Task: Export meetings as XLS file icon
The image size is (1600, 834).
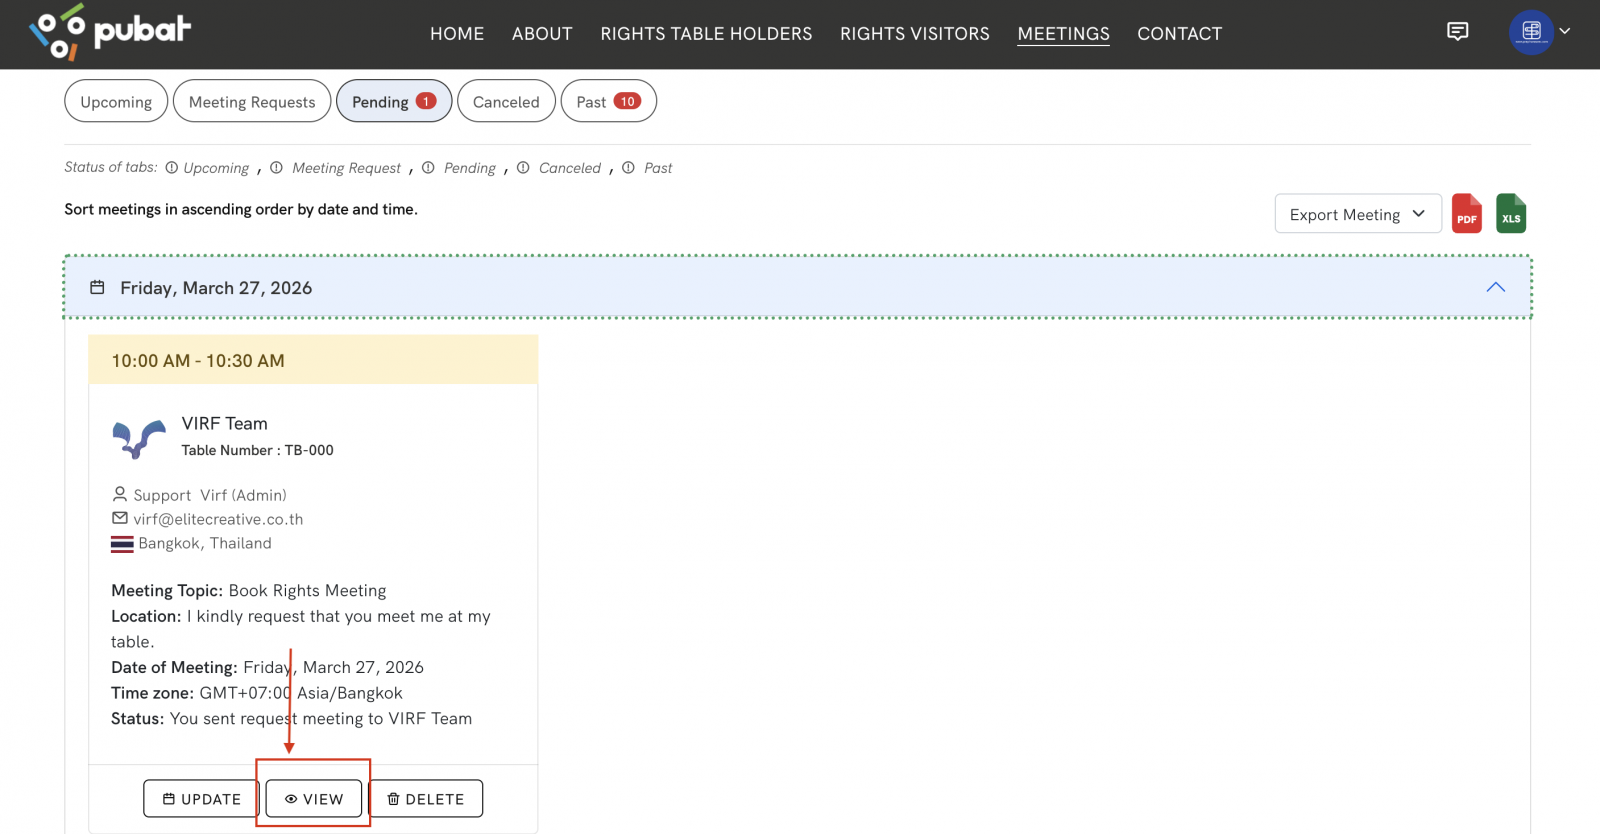Action: (1511, 213)
